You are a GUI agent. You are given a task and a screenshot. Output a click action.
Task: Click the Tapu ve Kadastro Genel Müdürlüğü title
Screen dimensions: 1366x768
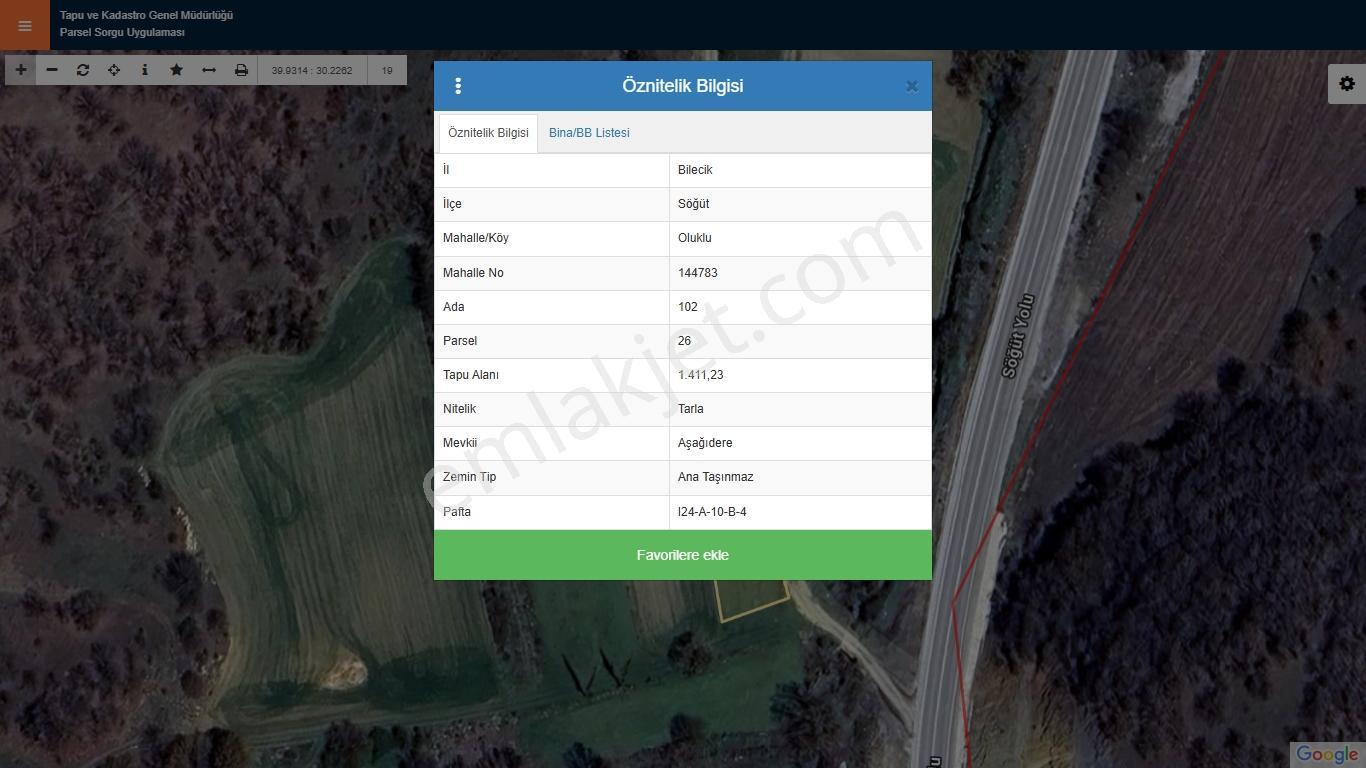click(x=146, y=15)
